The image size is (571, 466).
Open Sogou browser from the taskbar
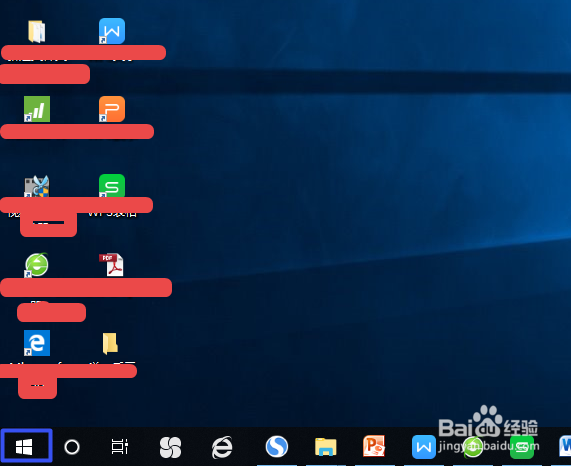tap(277, 446)
